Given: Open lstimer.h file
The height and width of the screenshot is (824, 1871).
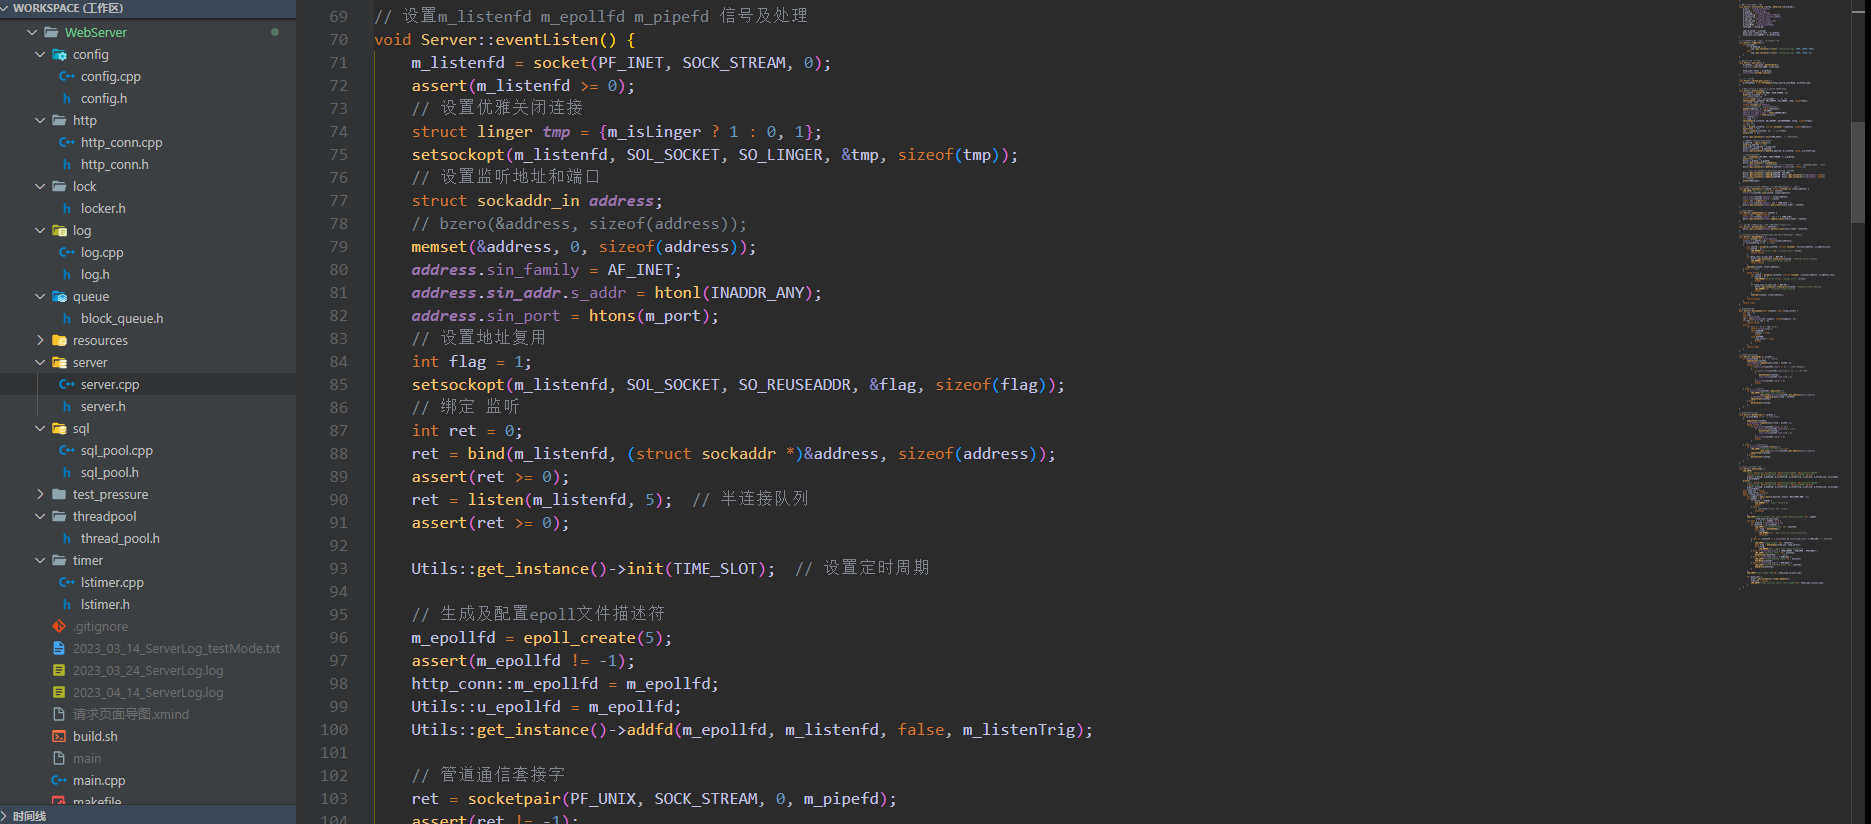Looking at the screenshot, I should tap(105, 604).
